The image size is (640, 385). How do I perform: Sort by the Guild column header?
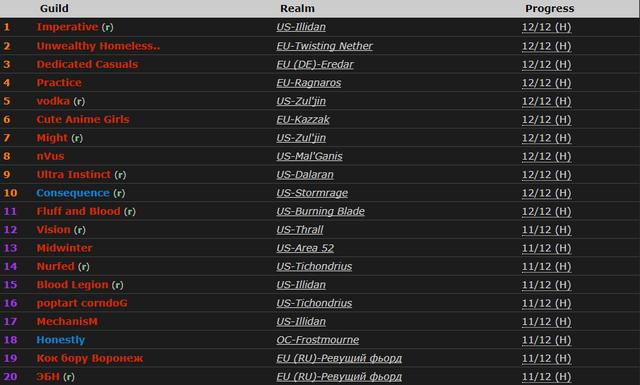coord(54,9)
